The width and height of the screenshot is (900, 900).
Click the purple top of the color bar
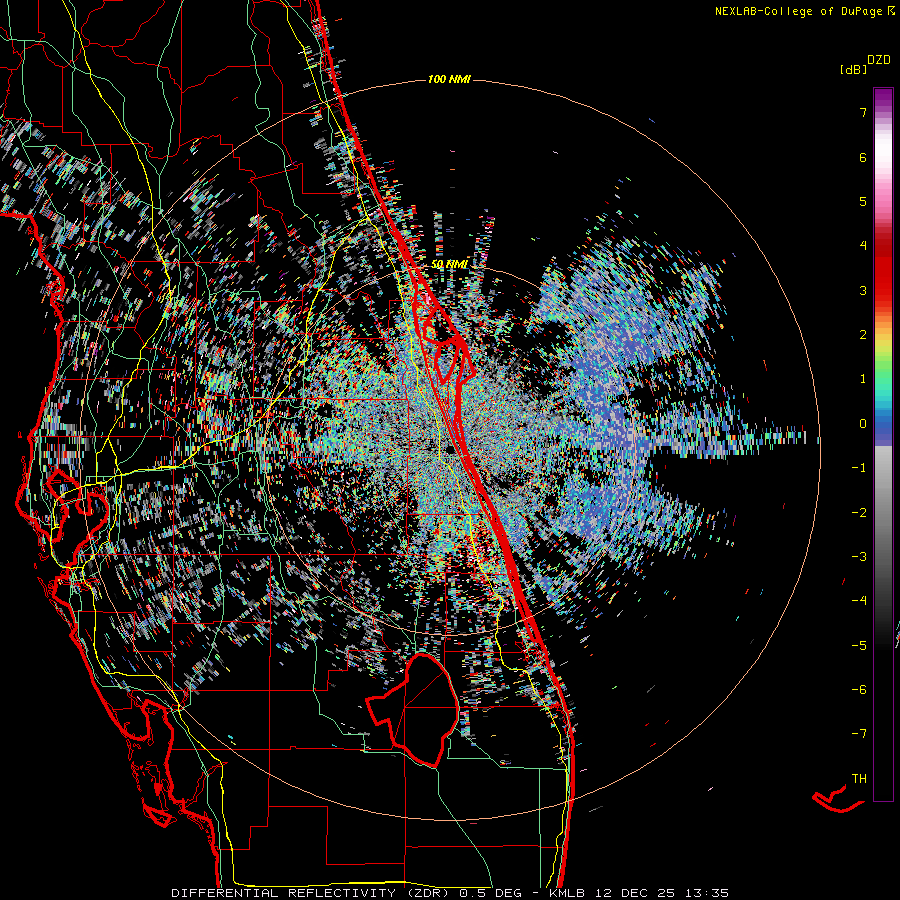pos(883,98)
